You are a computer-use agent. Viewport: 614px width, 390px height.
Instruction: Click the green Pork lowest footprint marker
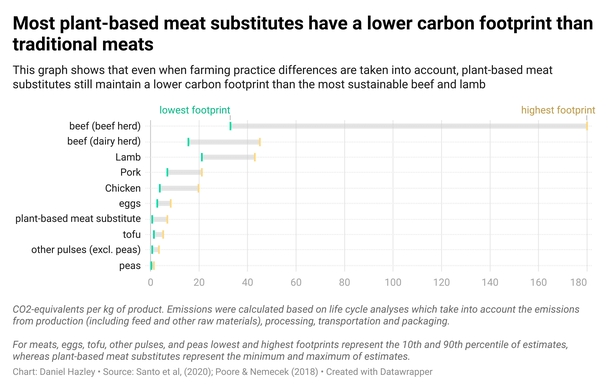pos(167,172)
